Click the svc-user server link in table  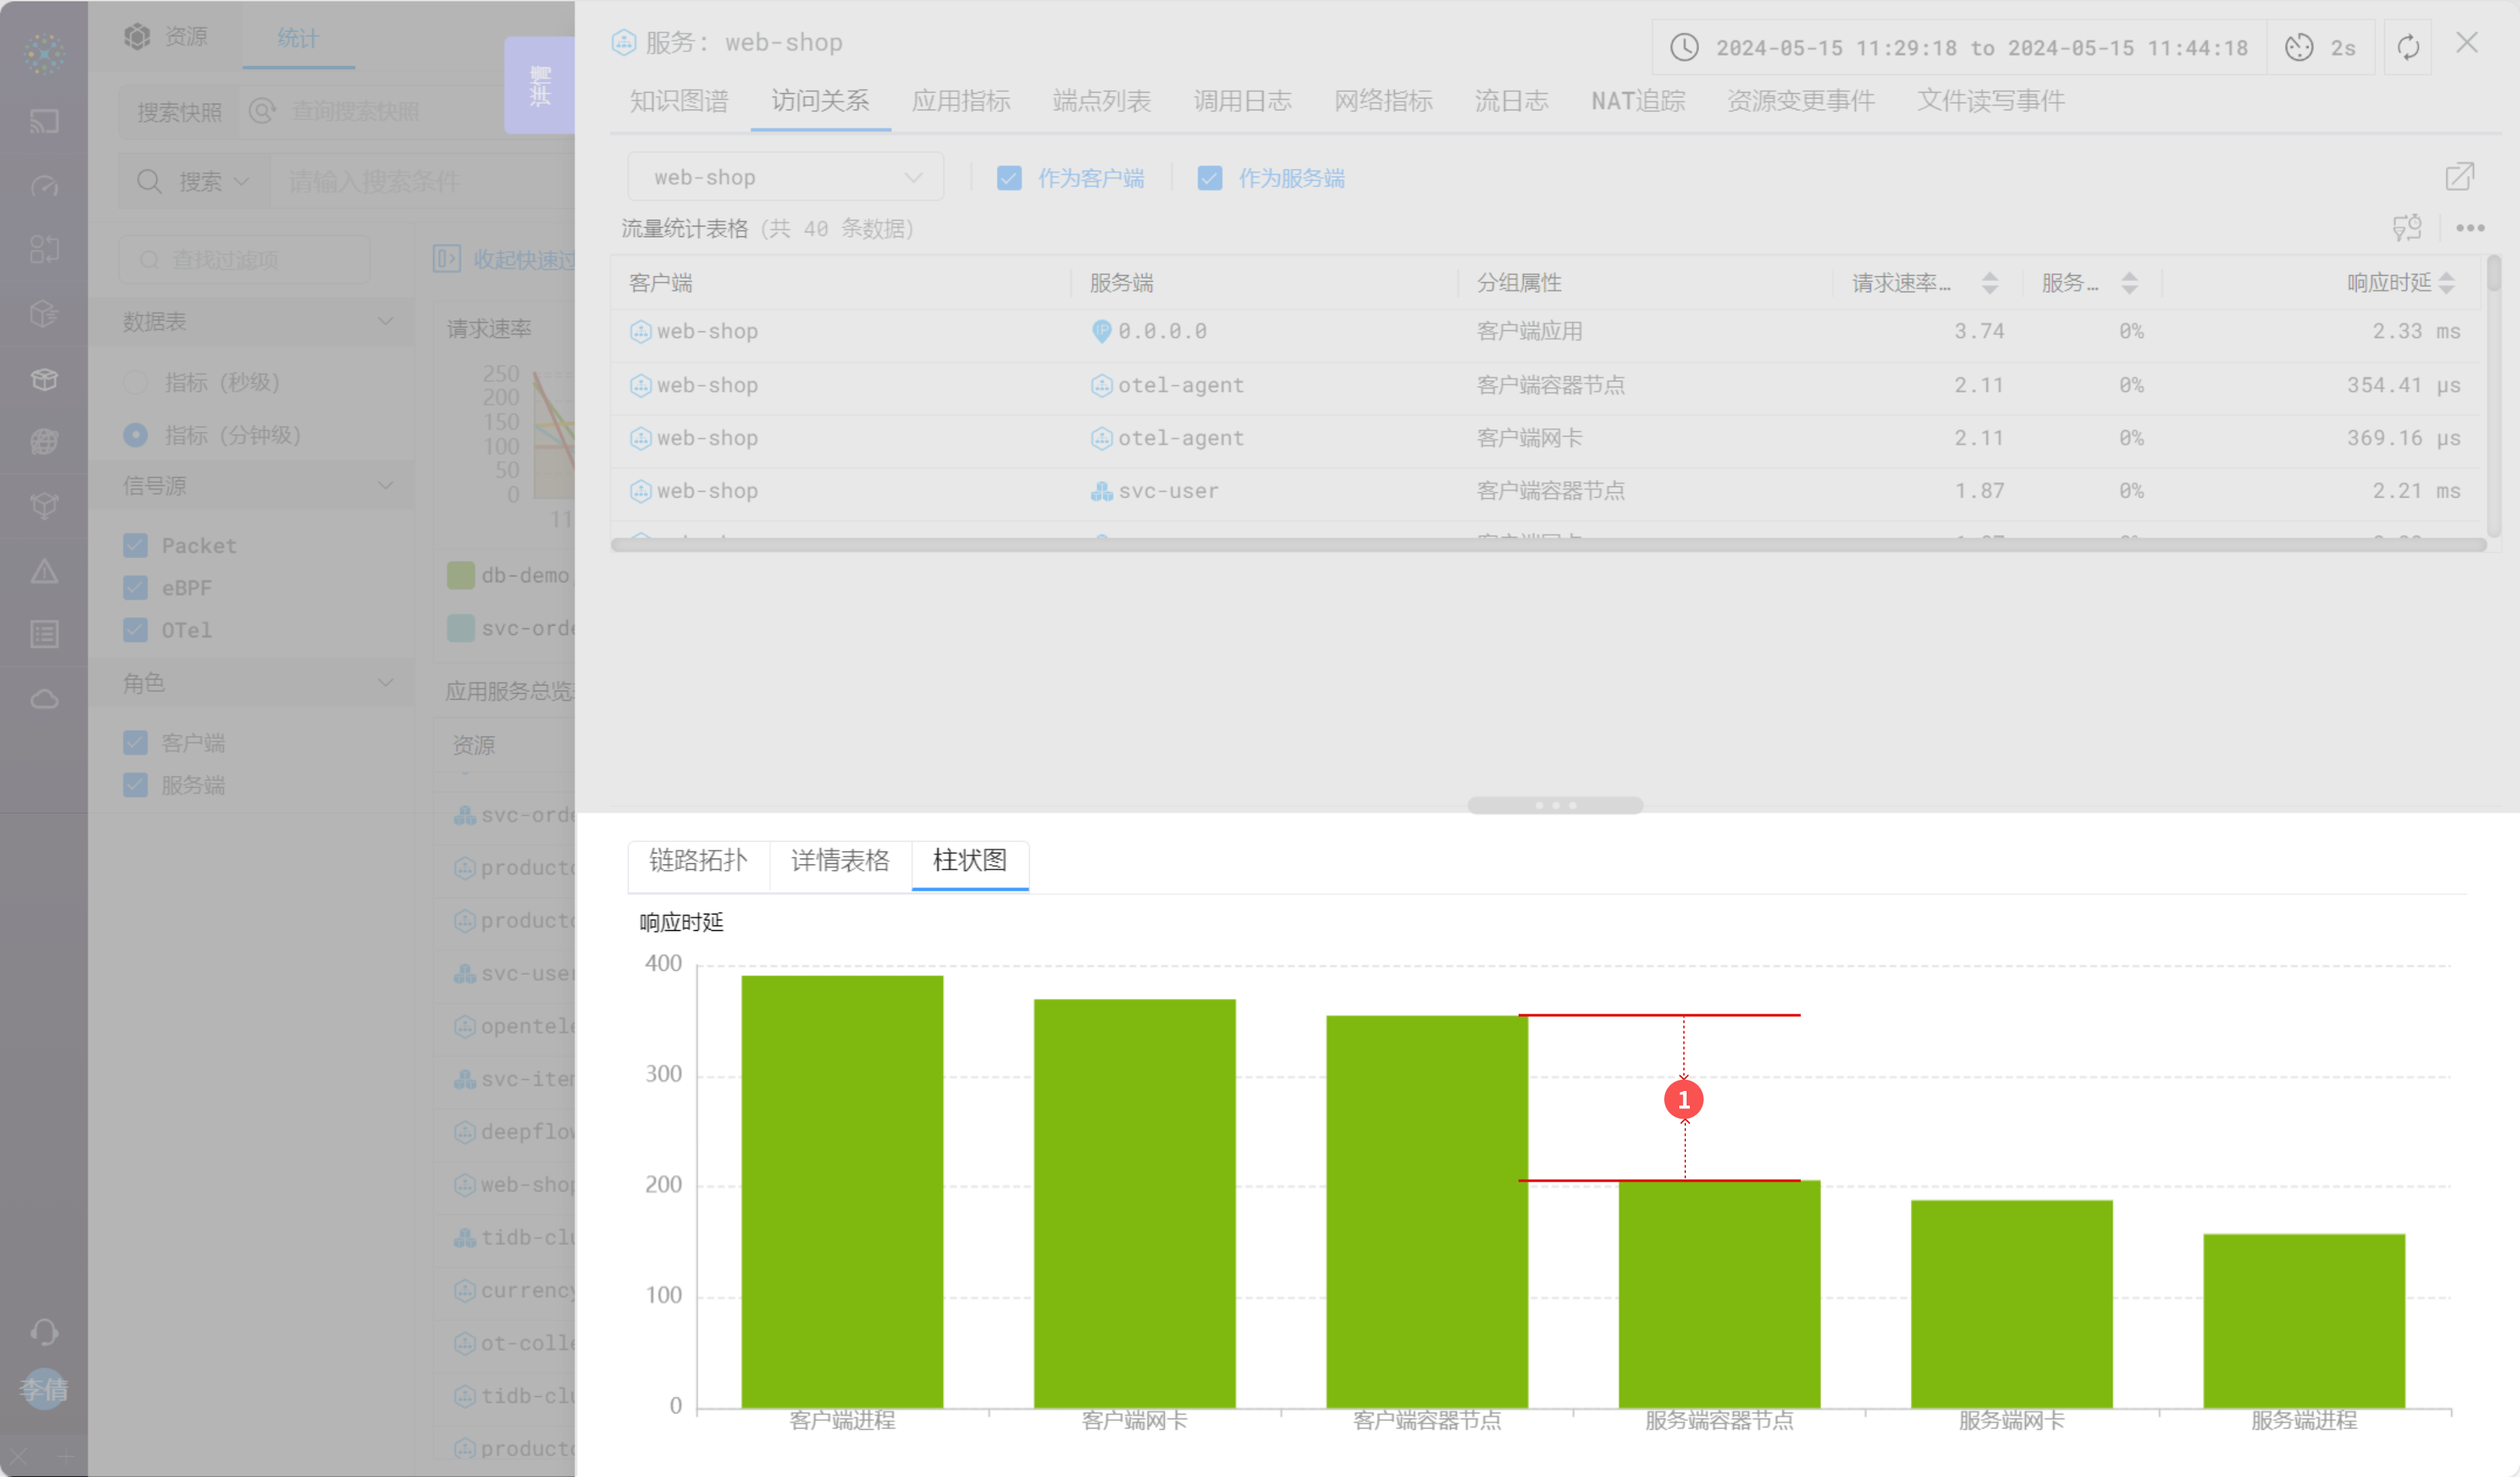click(x=1167, y=491)
